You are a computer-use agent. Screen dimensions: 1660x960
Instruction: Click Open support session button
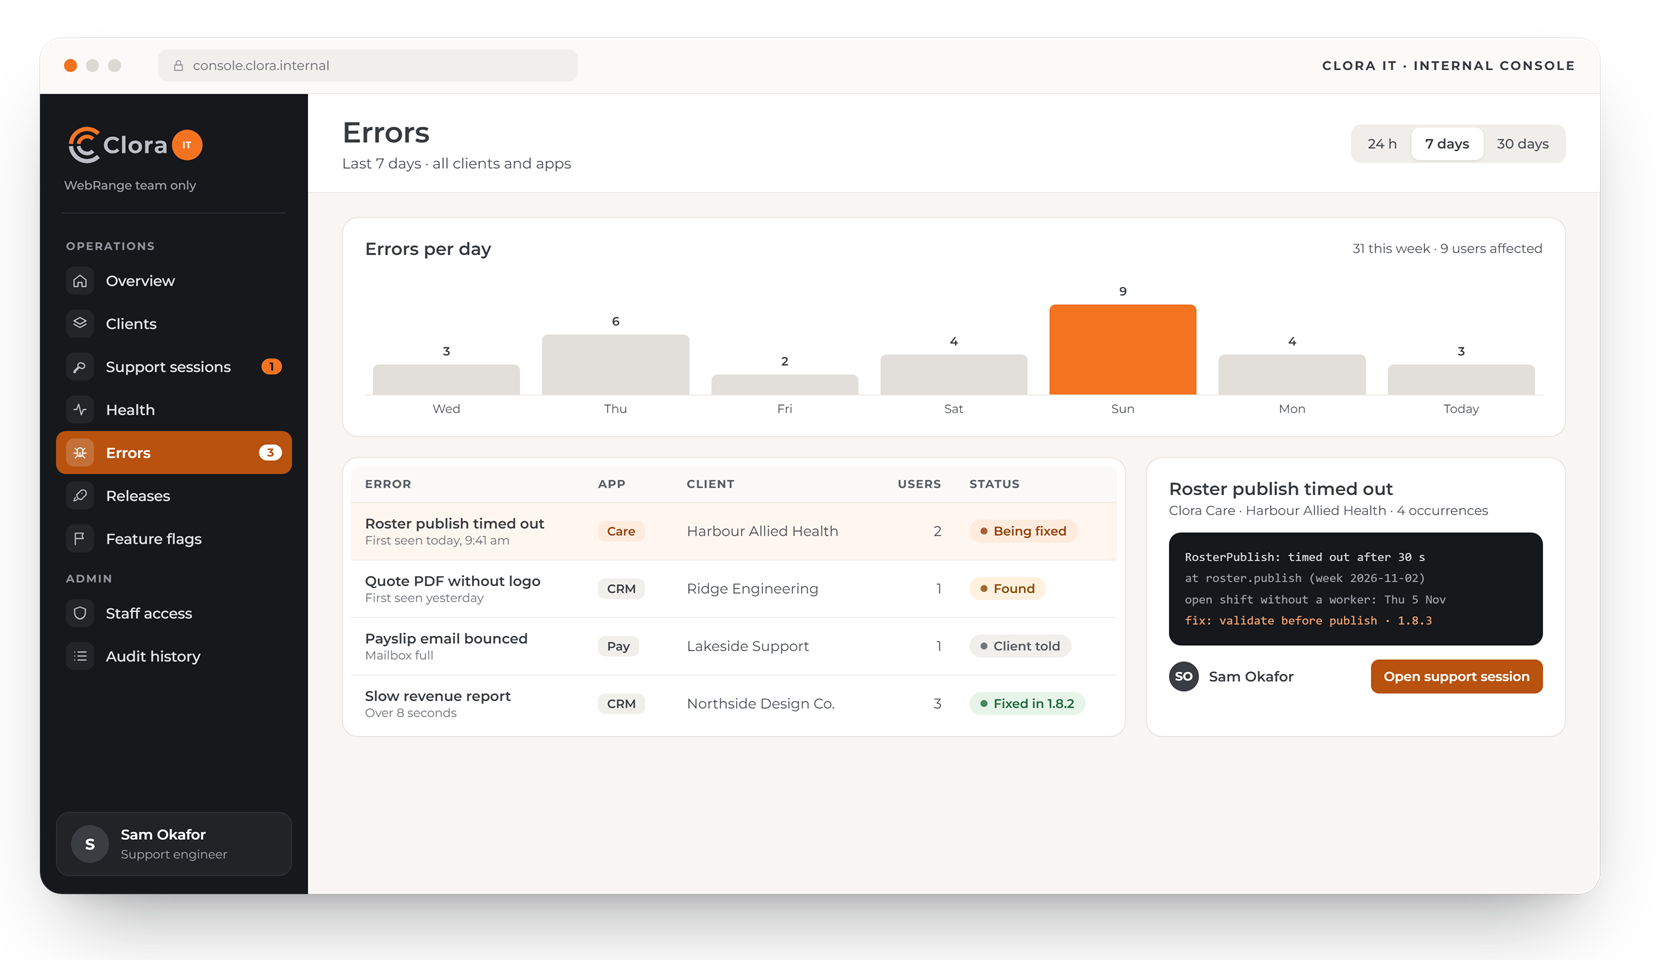(x=1456, y=677)
